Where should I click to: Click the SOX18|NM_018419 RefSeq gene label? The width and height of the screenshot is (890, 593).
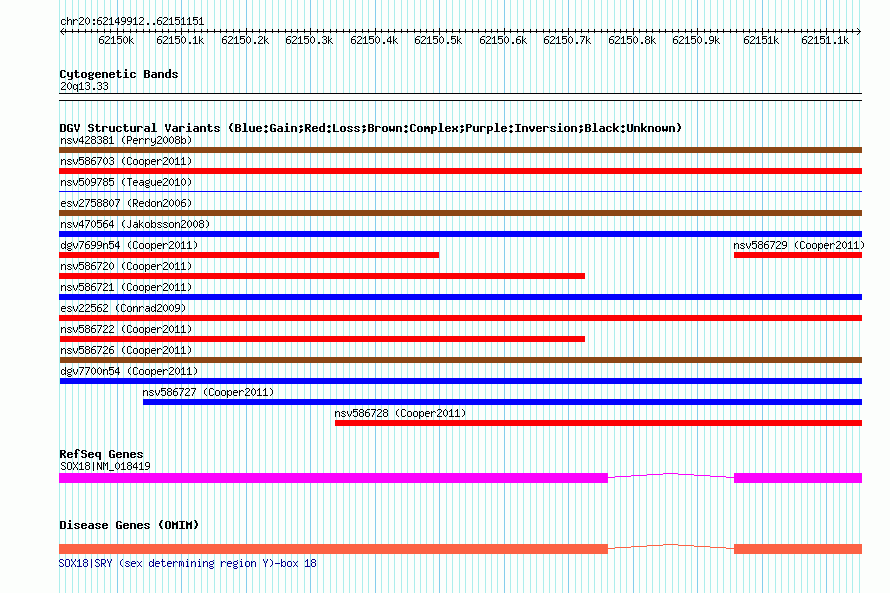105,466
